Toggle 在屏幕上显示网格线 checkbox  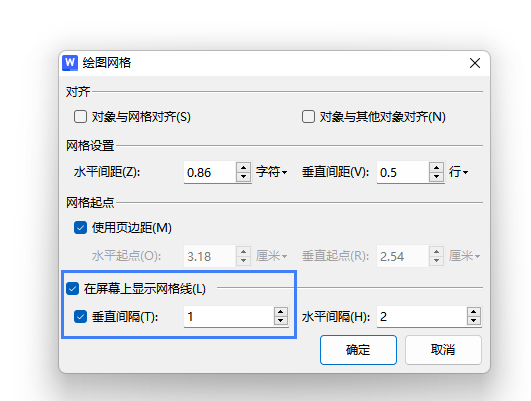click(x=72, y=289)
